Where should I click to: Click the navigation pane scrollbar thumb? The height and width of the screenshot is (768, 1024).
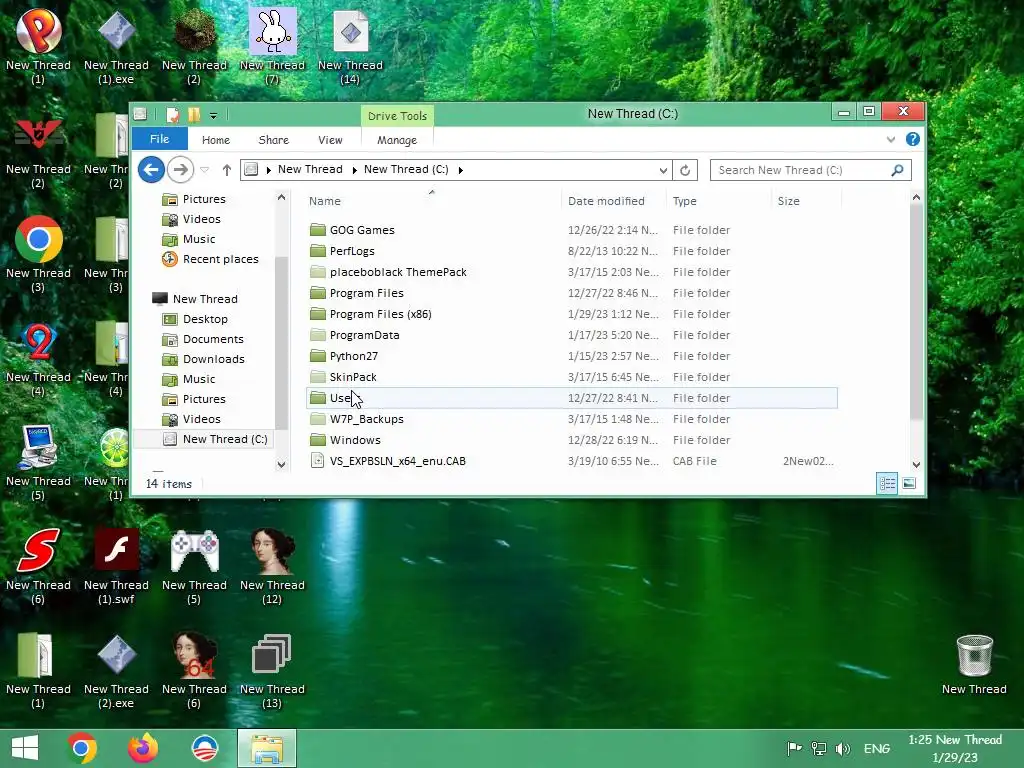click(x=281, y=343)
